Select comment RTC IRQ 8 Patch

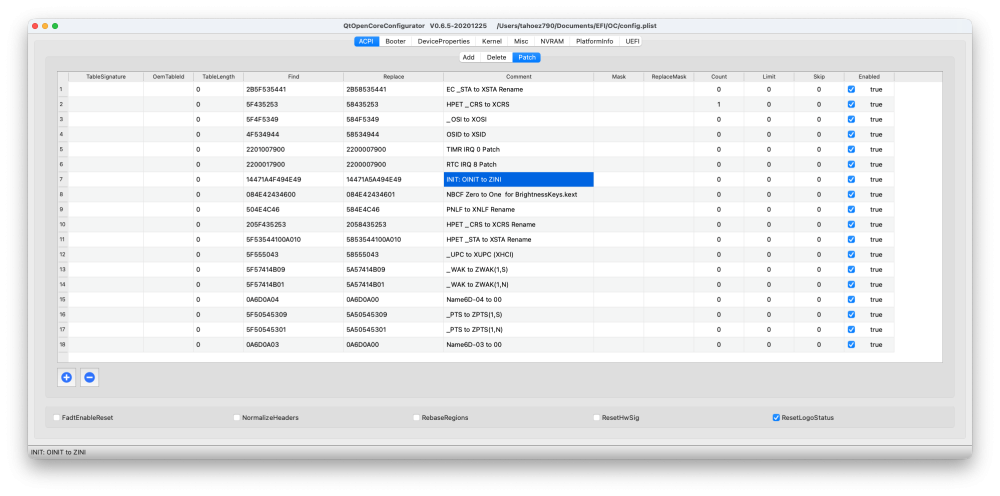tap(518, 164)
